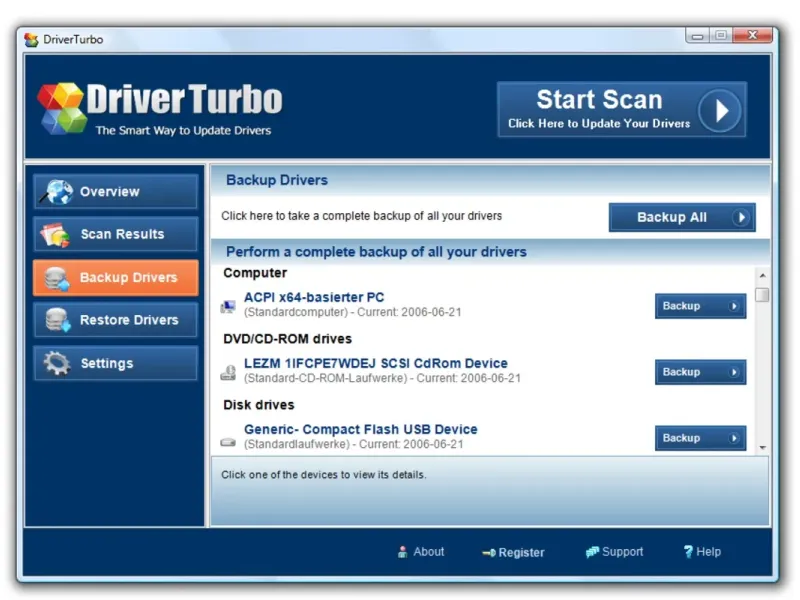This screenshot has height=600, width=800.
Task: Open the Help link
Action: pyautogui.click(x=702, y=552)
